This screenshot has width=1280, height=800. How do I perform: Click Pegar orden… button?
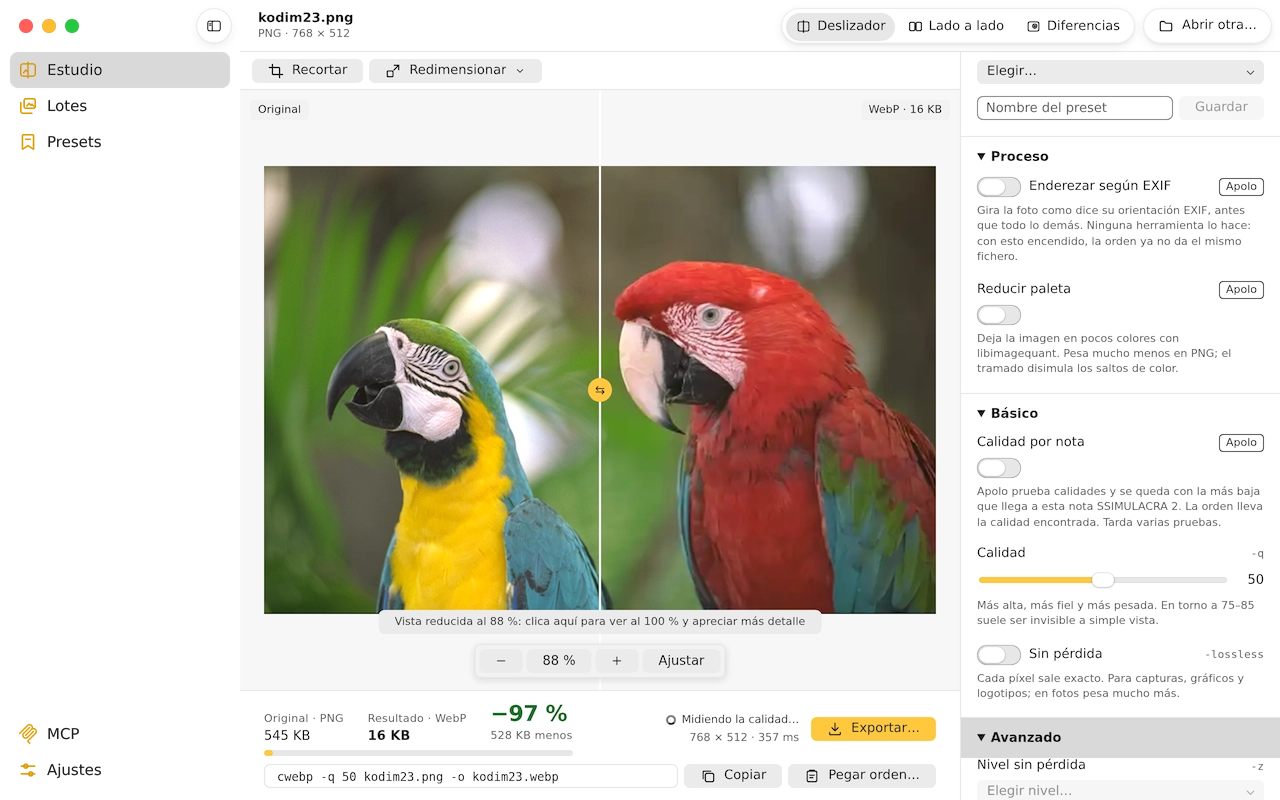(862, 776)
